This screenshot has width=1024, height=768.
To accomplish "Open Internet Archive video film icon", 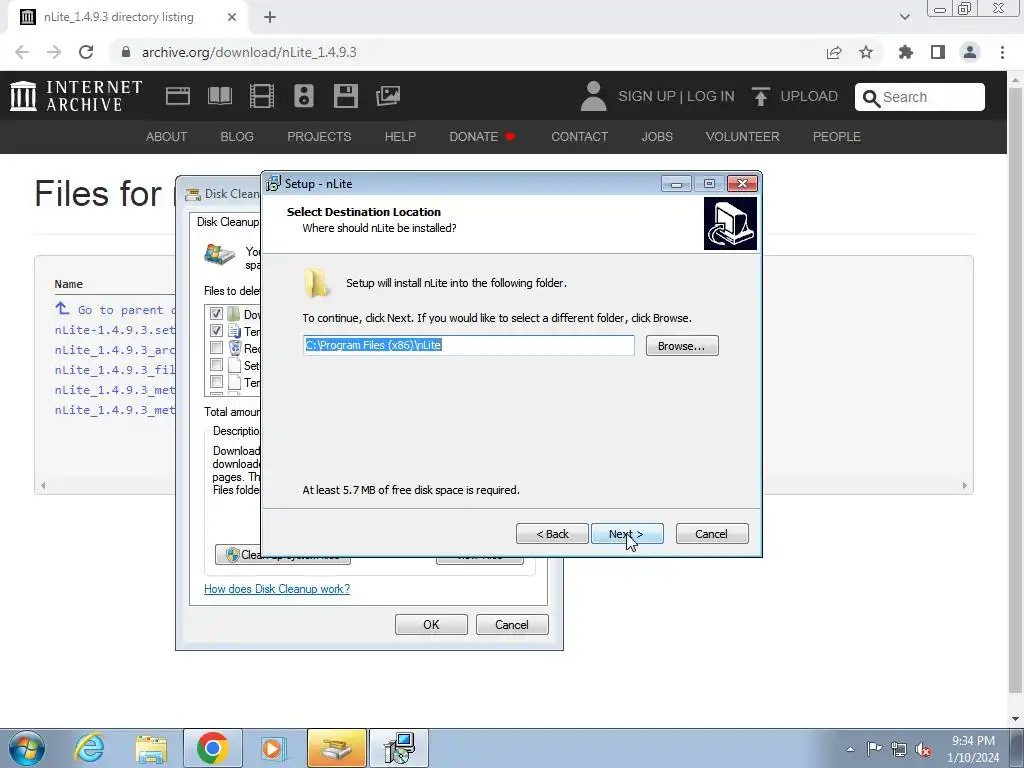I will click(262, 96).
